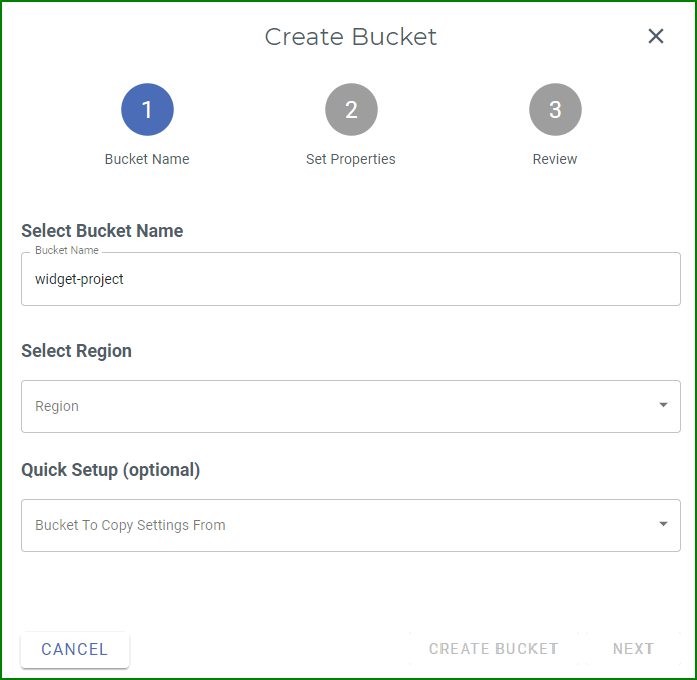Viewport: 697px width, 680px height.
Task: Click the step 3 circle
Action: click(555, 110)
